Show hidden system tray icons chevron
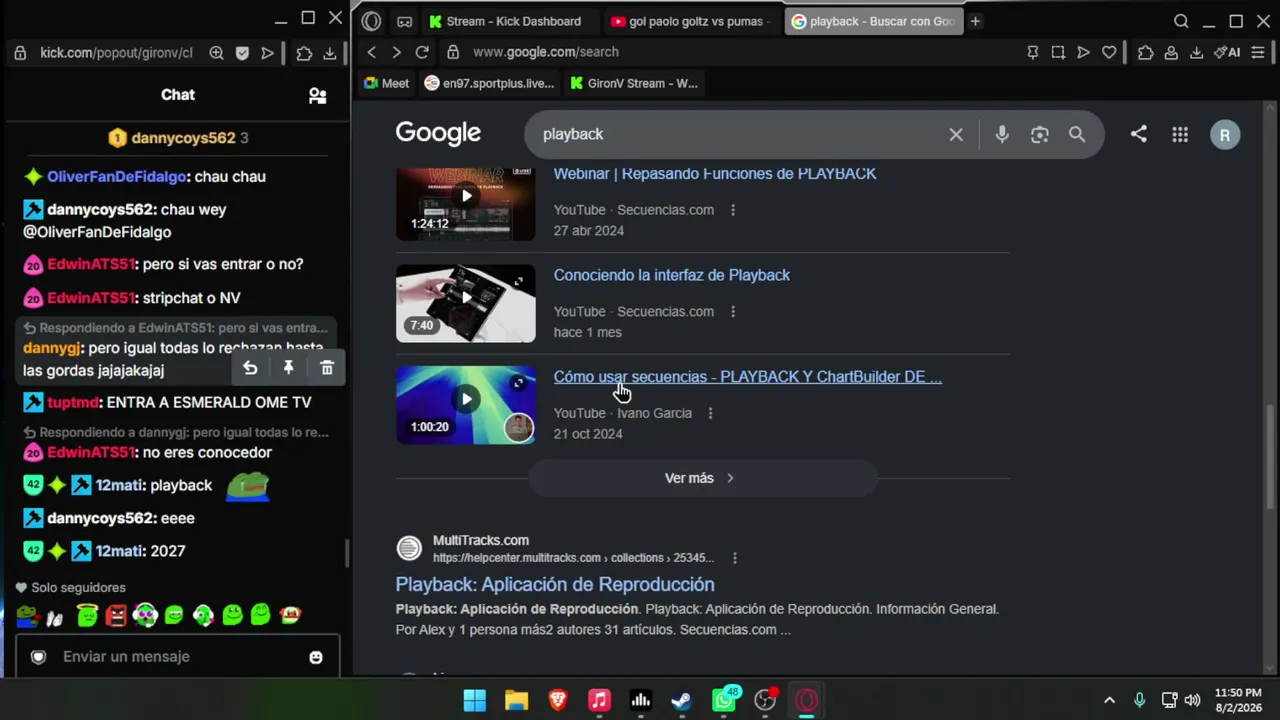 tap(1109, 700)
